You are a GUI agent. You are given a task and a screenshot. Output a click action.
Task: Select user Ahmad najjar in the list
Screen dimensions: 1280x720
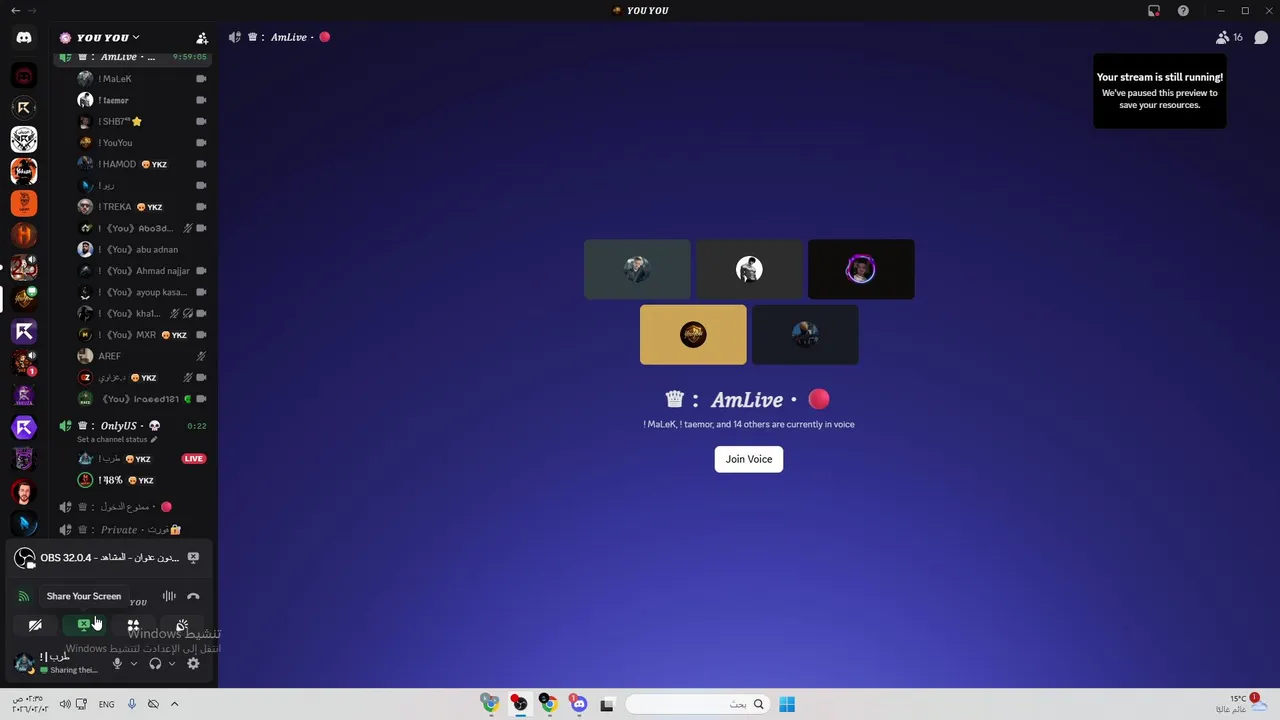[142, 271]
